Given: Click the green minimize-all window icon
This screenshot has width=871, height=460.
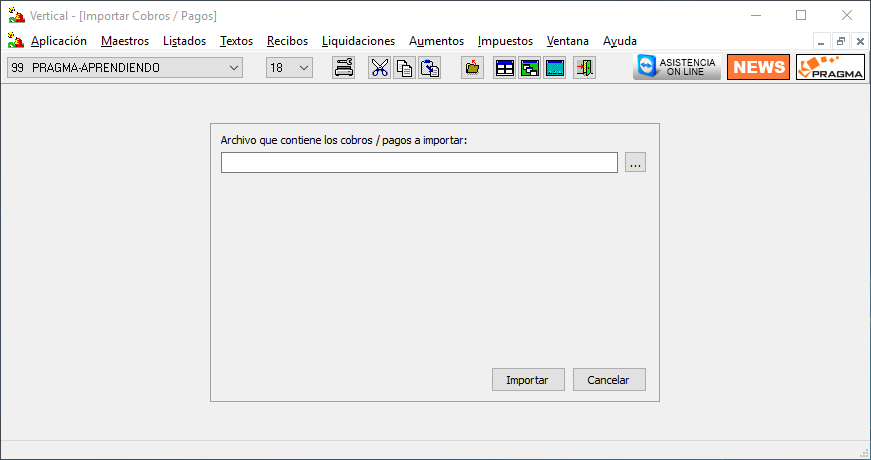Looking at the screenshot, I should pyautogui.click(x=554, y=68).
